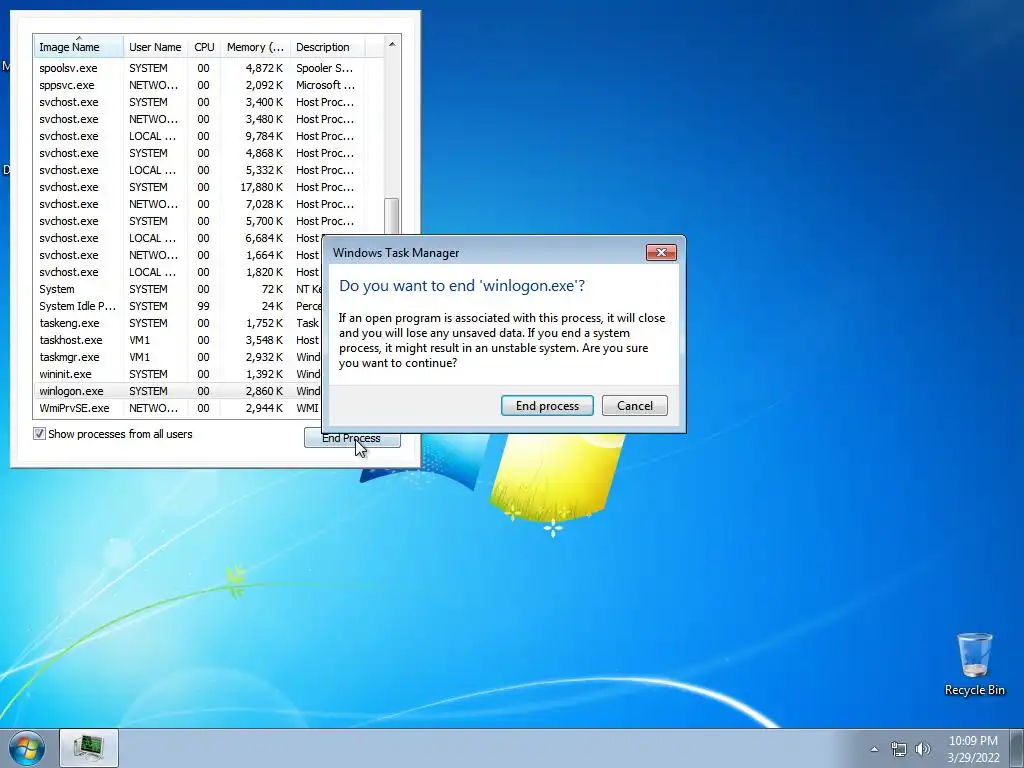
Task: Select the System process row
Action: [x=177, y=289]
